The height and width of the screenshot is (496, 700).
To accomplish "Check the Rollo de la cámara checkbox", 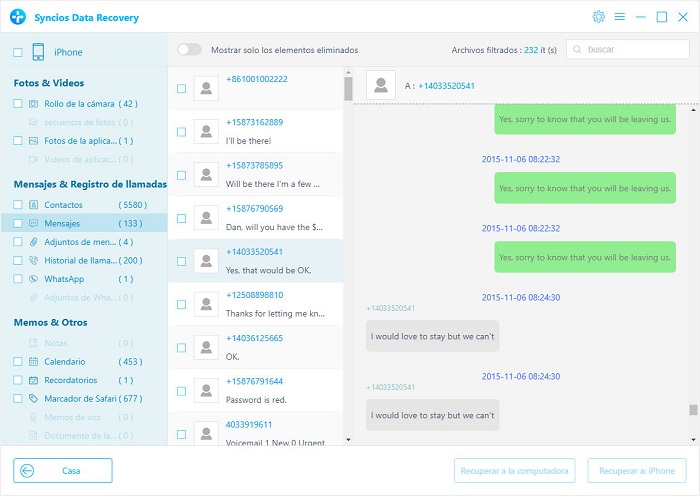I will pyautogui.click(x=18, y=104).
